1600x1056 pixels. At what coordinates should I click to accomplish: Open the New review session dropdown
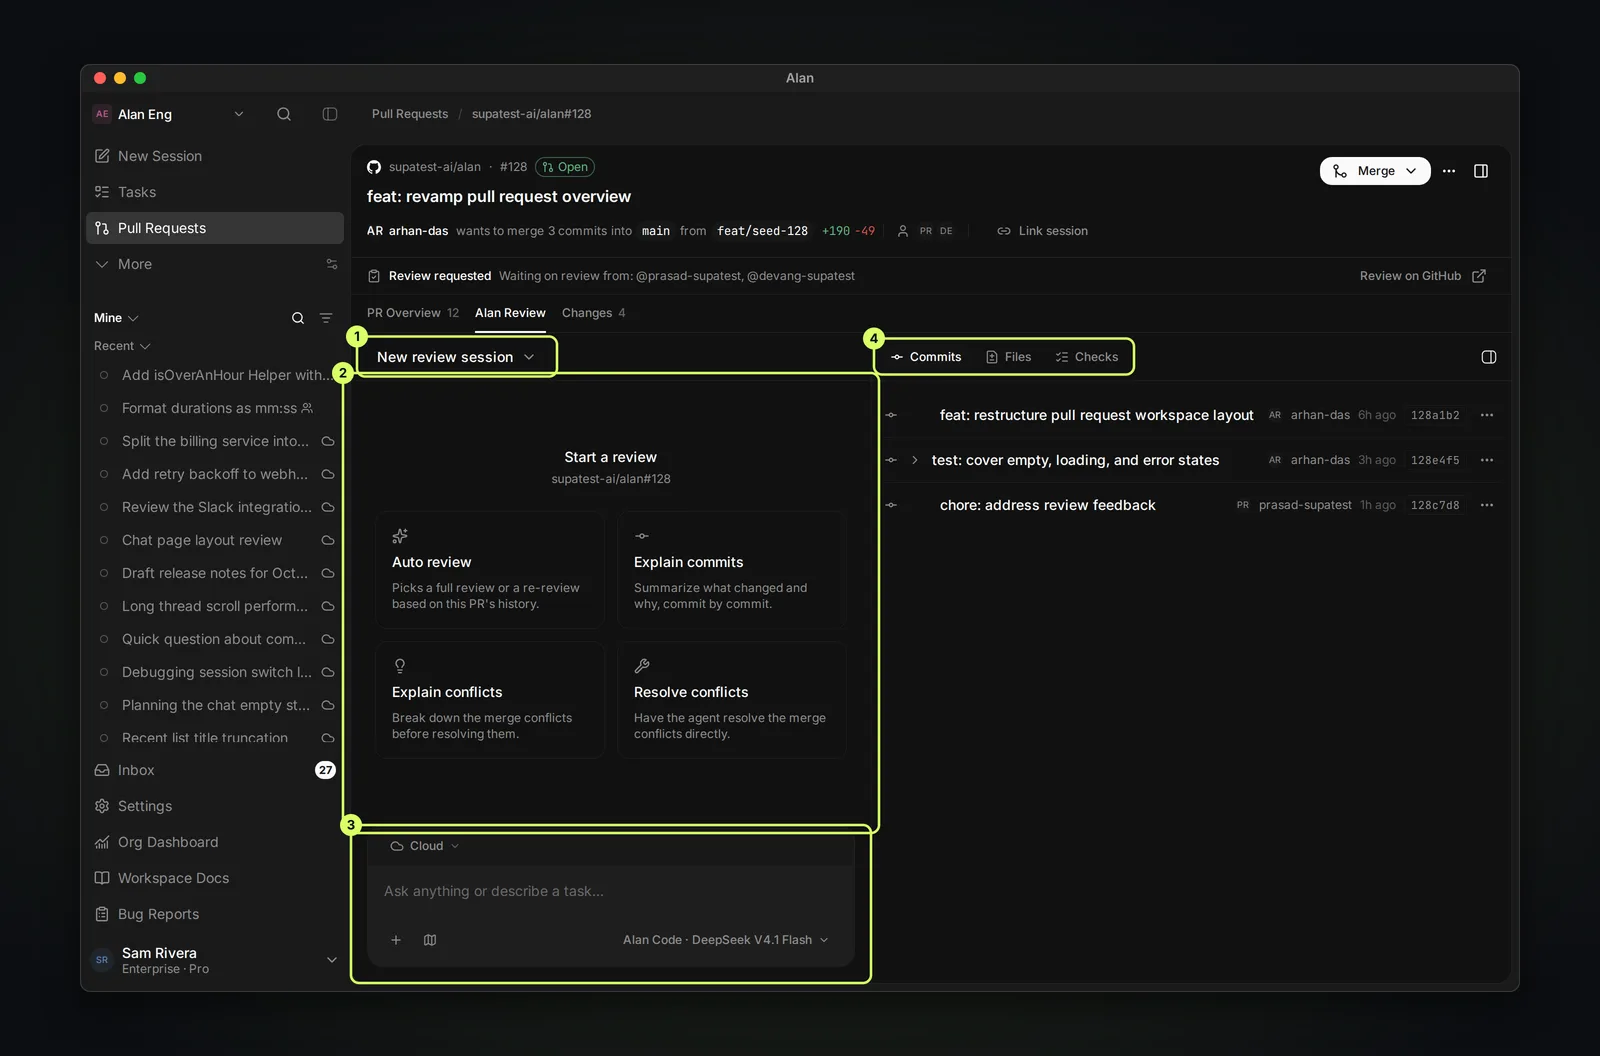(456, 357)
